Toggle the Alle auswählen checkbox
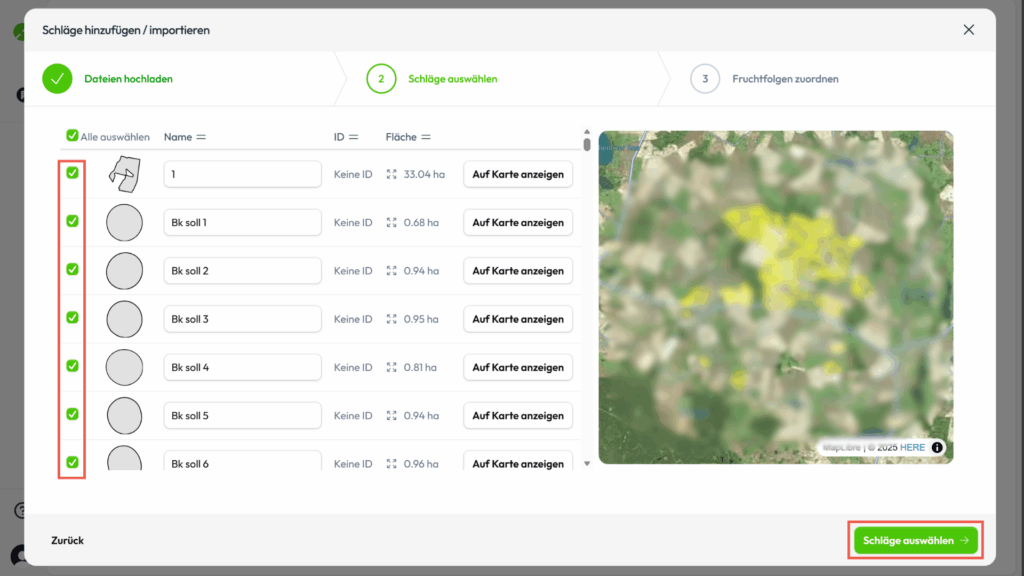1024x576 pixels. pos(72,136)
